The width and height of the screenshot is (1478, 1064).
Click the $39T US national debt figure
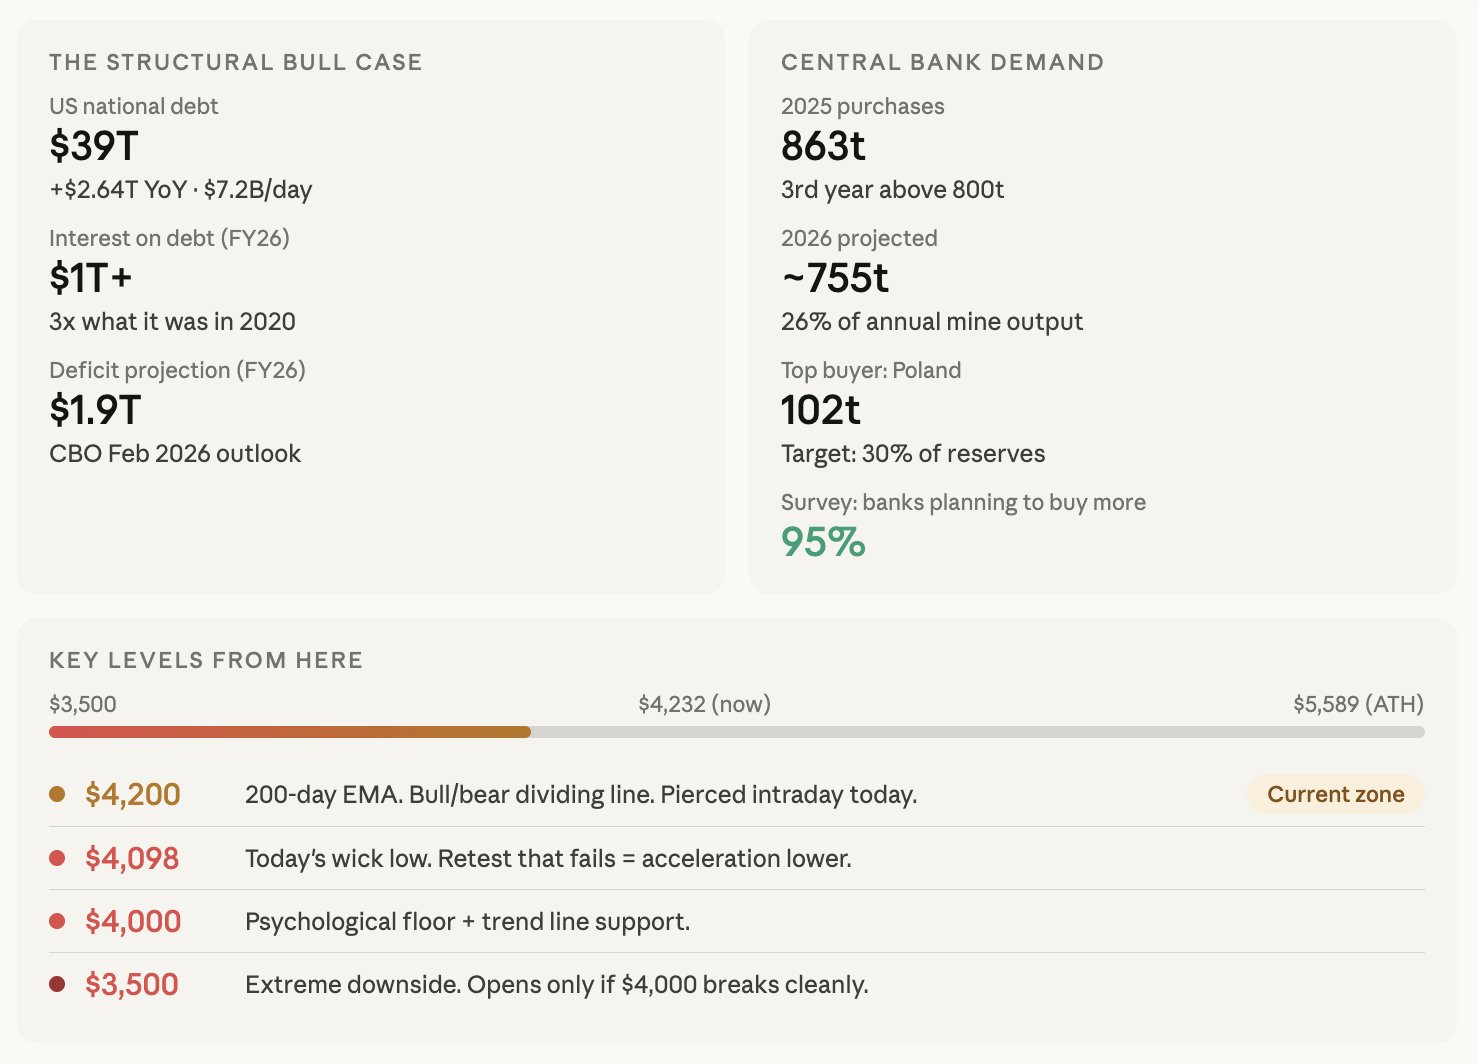(x=94, y=146)
